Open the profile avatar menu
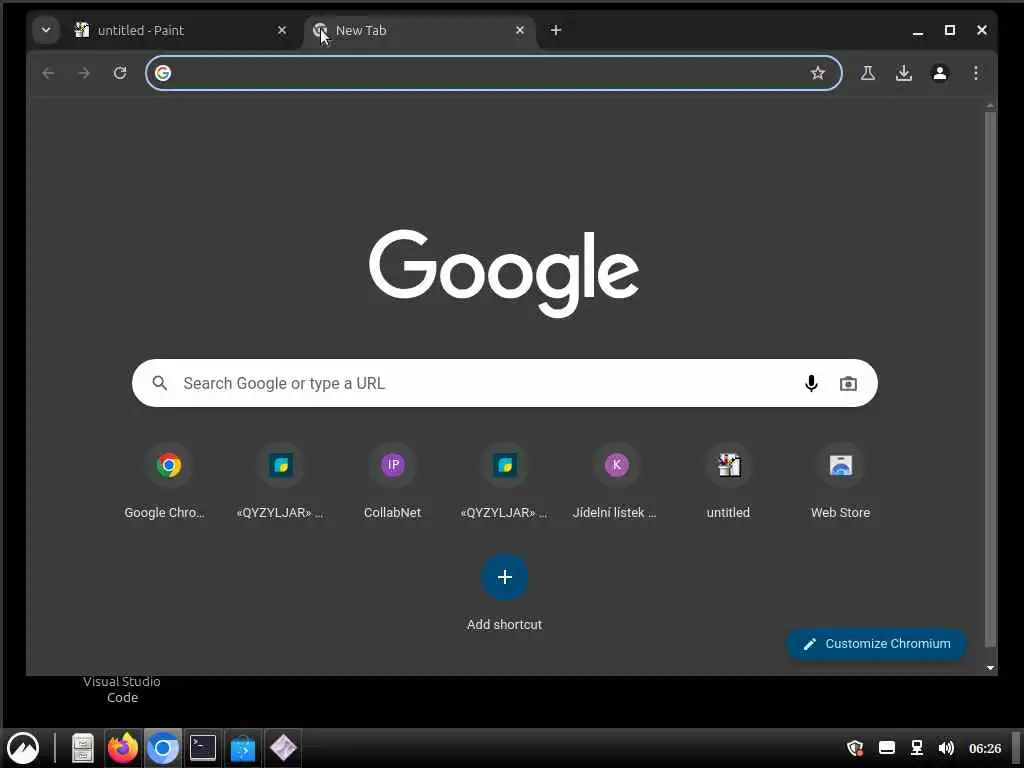The width and height of the screenshot is (1024, 768). point(940,73)
